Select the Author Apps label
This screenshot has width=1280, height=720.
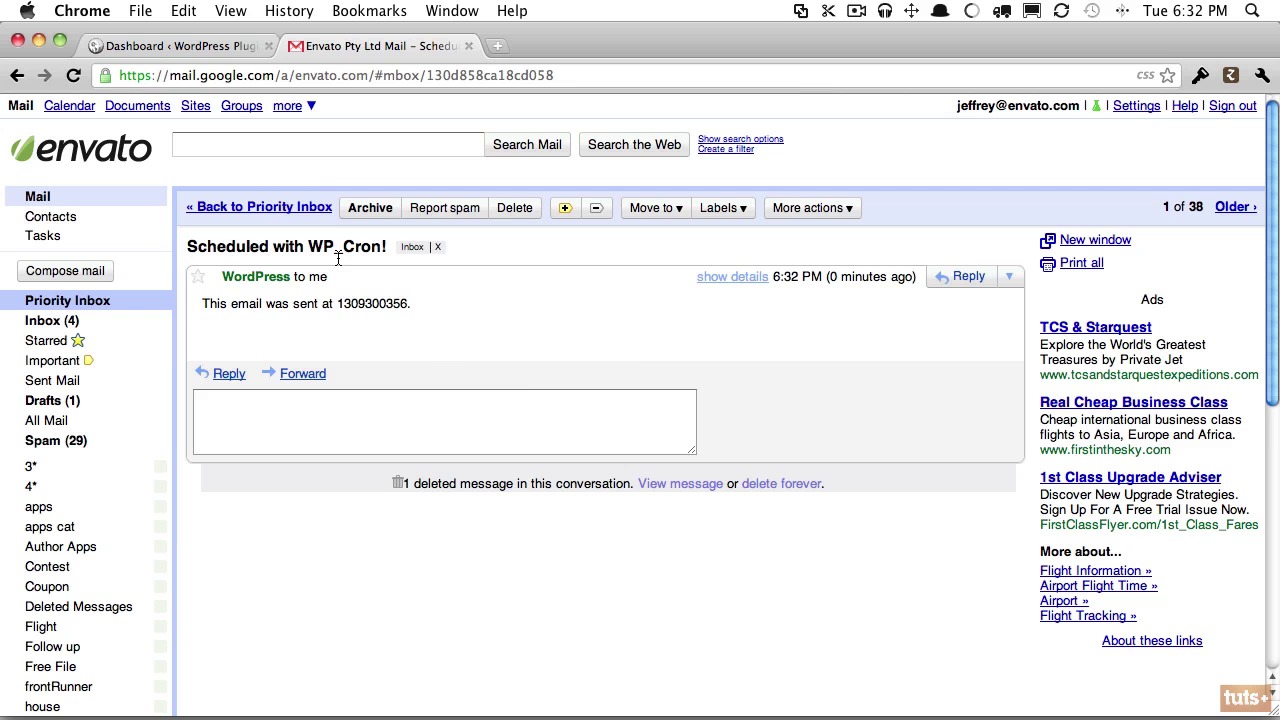coord(61,547)
